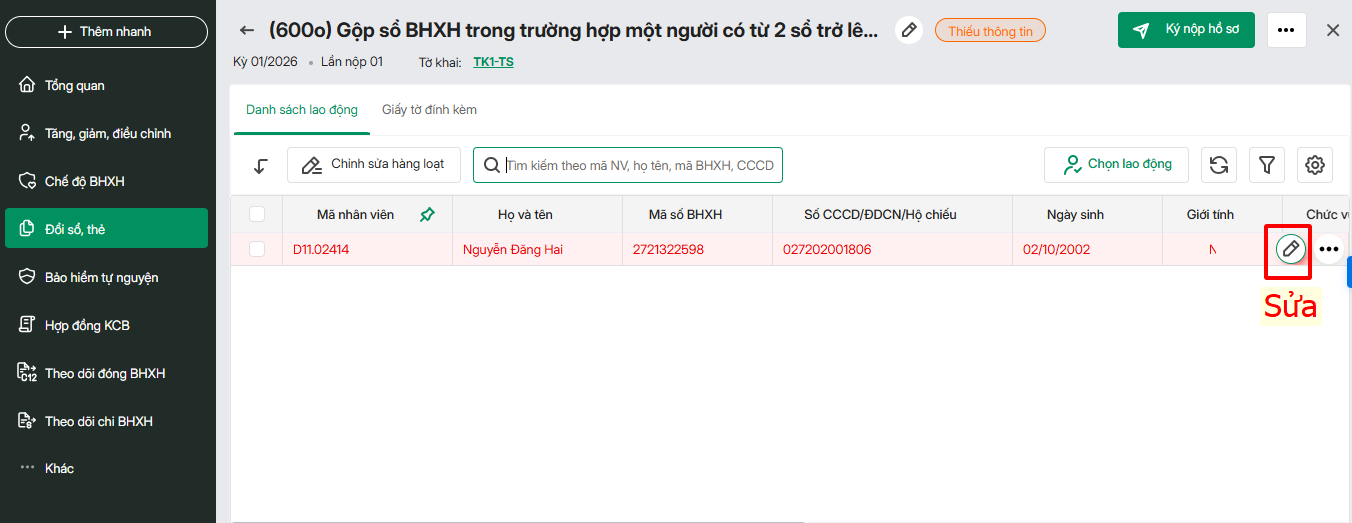Open the filter icon
The height and width of the screenshot is (523, 1352).
1267,165
